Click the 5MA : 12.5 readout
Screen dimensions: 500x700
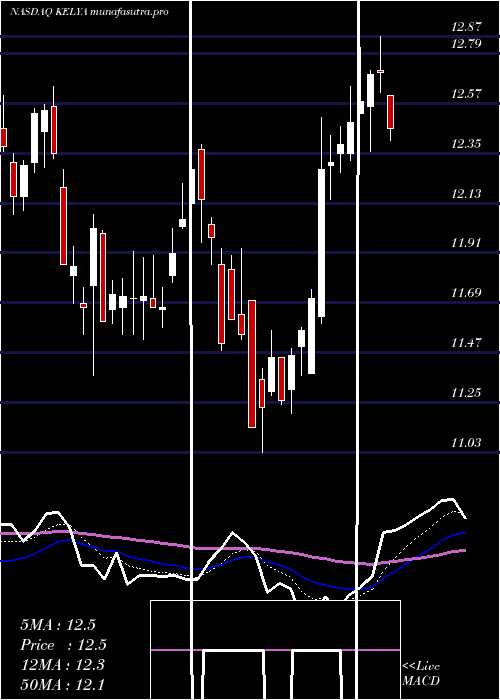tap(58, 625)
